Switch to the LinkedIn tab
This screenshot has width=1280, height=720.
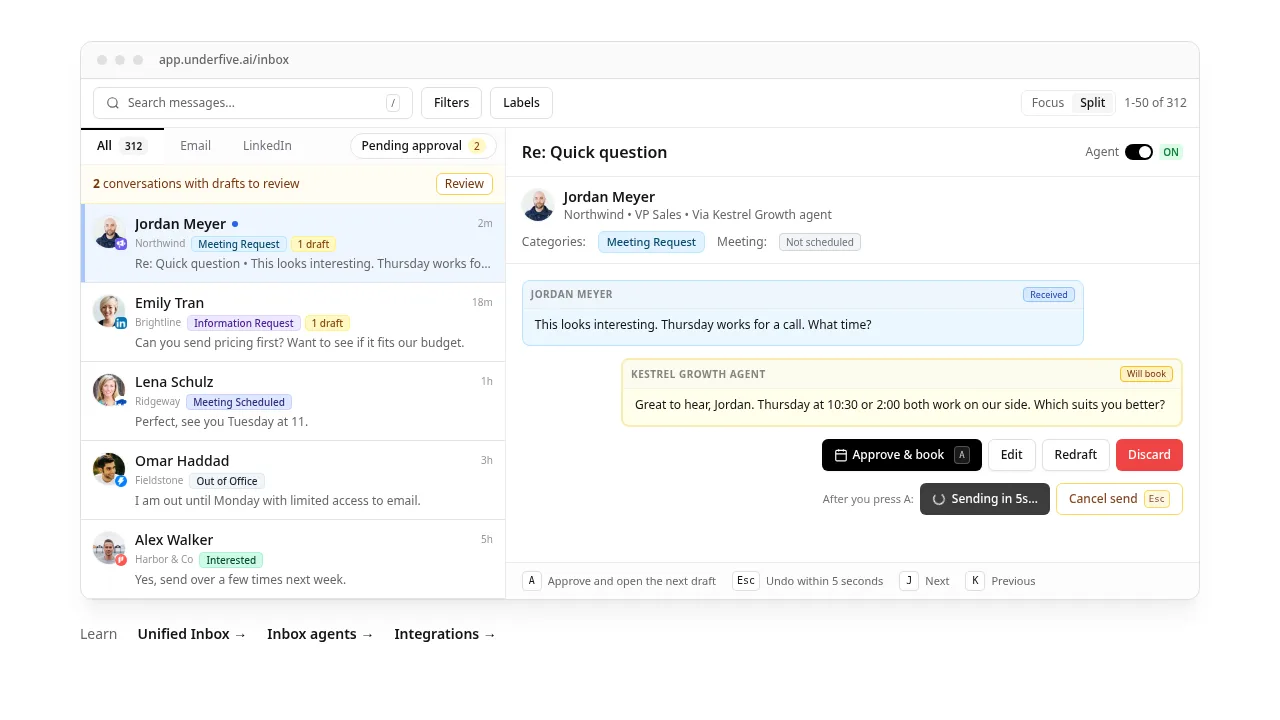pyautogui.click(x=267, y=146)
